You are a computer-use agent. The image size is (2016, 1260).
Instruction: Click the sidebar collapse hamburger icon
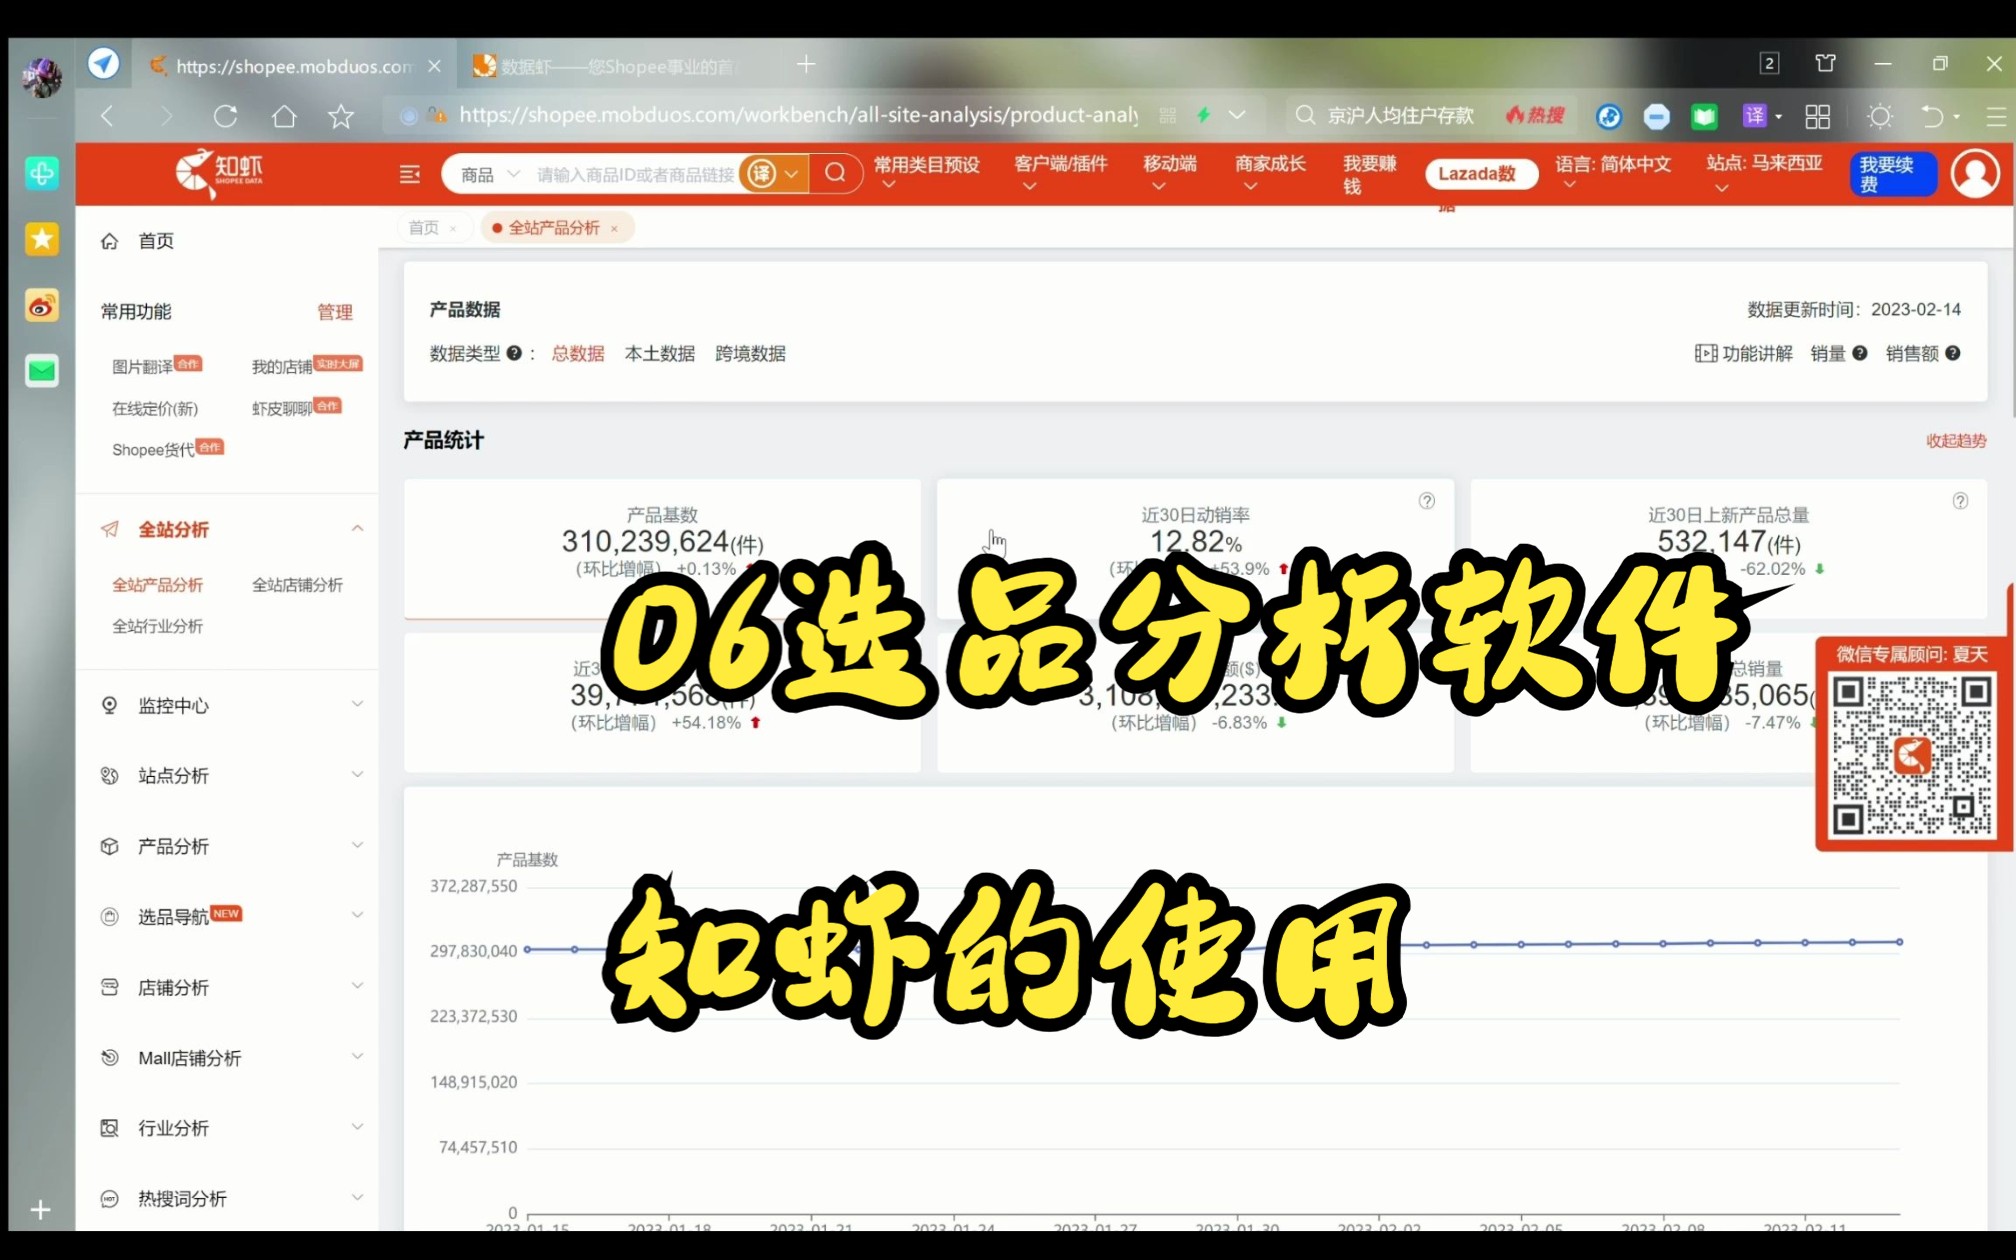[x=410, y=174]
